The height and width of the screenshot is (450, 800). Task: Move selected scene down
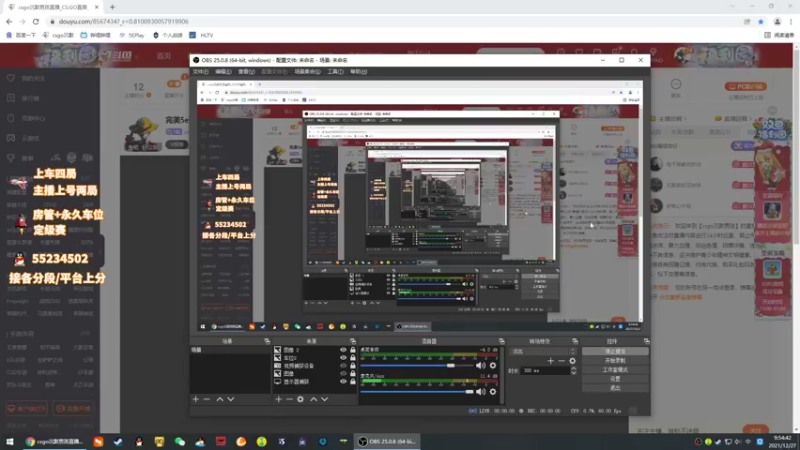click(x=231, y=399)
